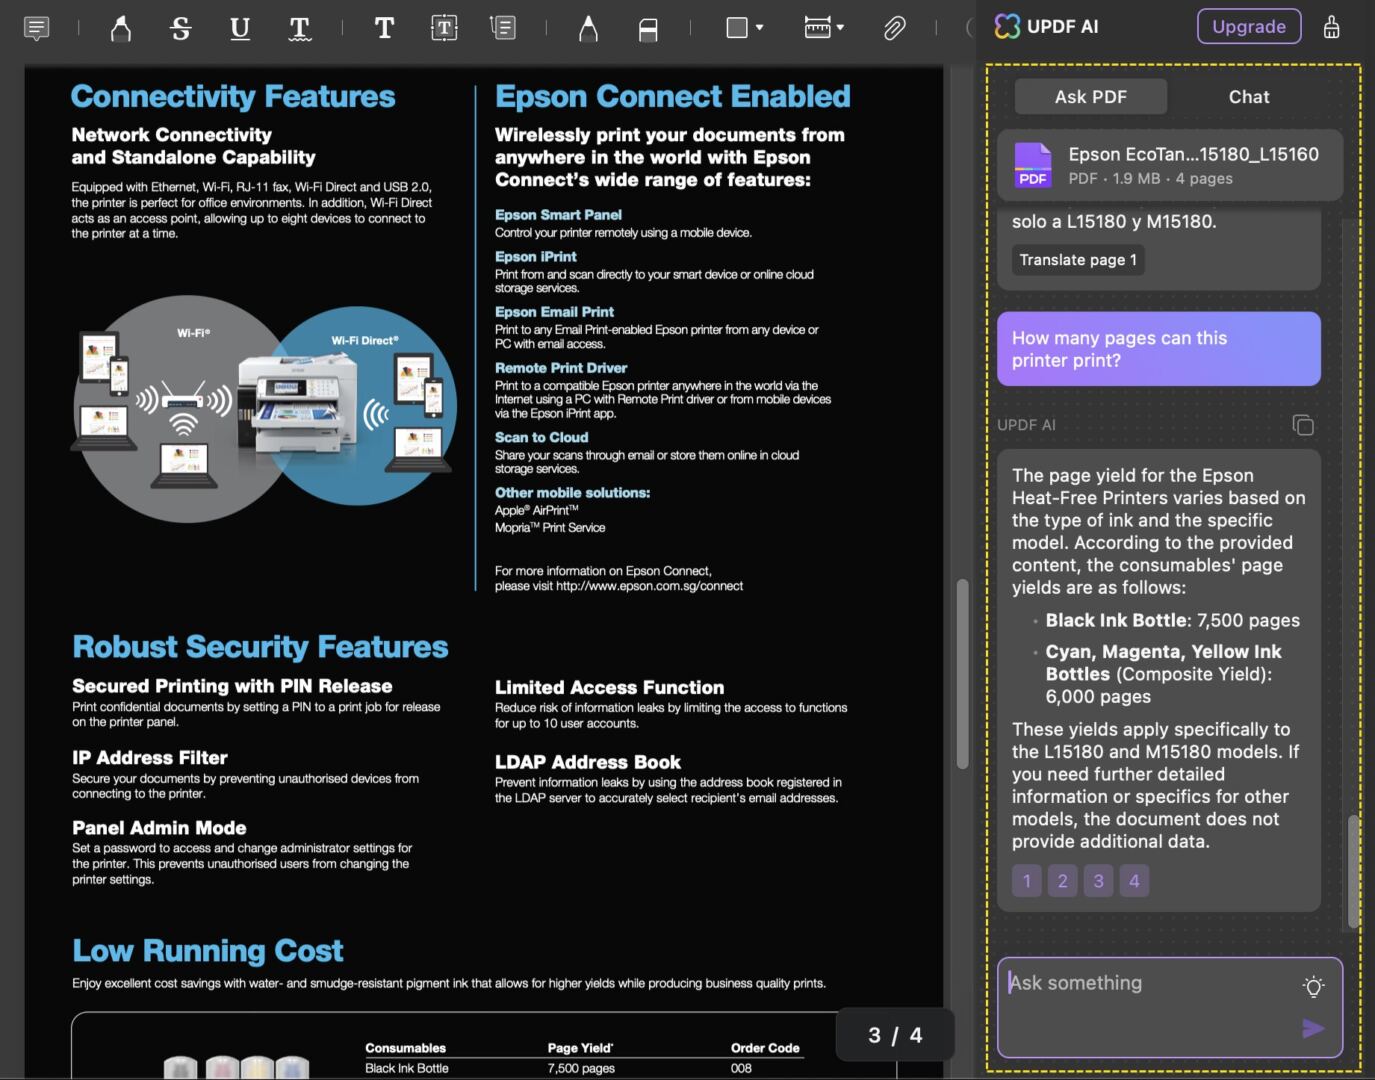Viewport: 1375px width, 1080px height.
Task: Open the prompt suggestions lightbulb
Action: click(1314, 986)
